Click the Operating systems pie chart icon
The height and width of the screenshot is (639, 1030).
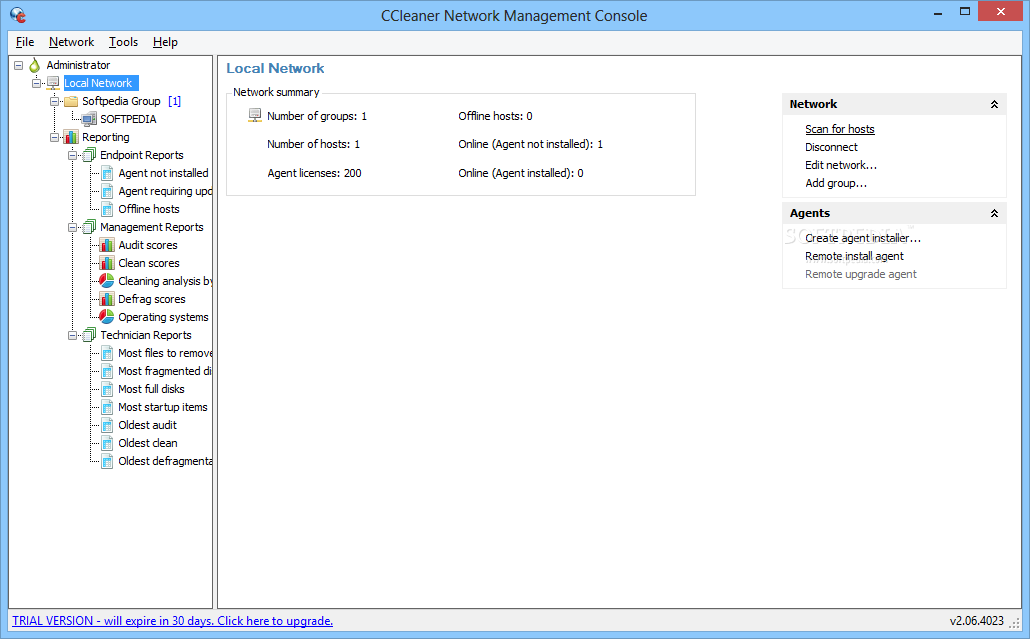coord(106,317)
